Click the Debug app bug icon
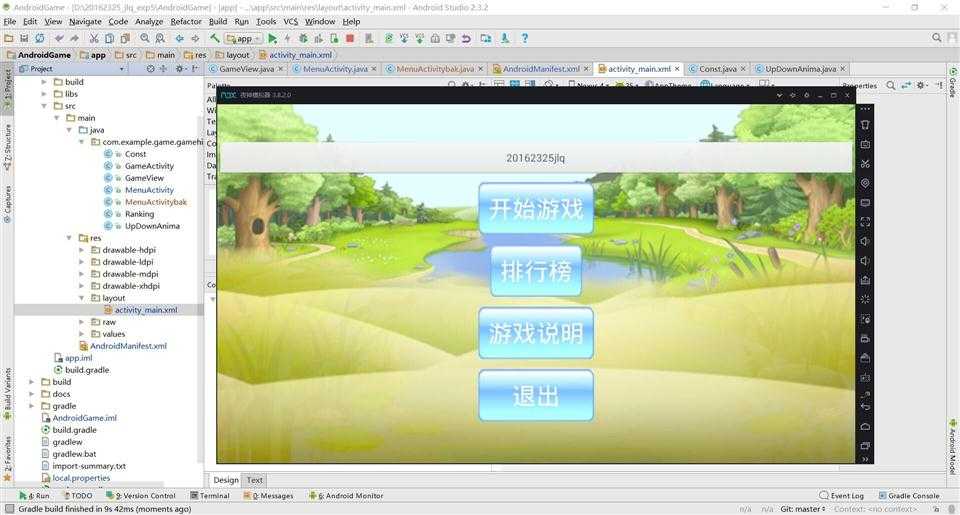Screen dimensions: 960x515 pyautogui.click(x=303, y=38)
